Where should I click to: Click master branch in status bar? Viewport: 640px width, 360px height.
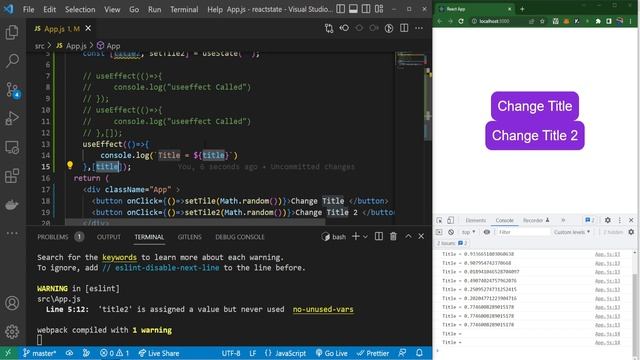[x=40, y=353]
